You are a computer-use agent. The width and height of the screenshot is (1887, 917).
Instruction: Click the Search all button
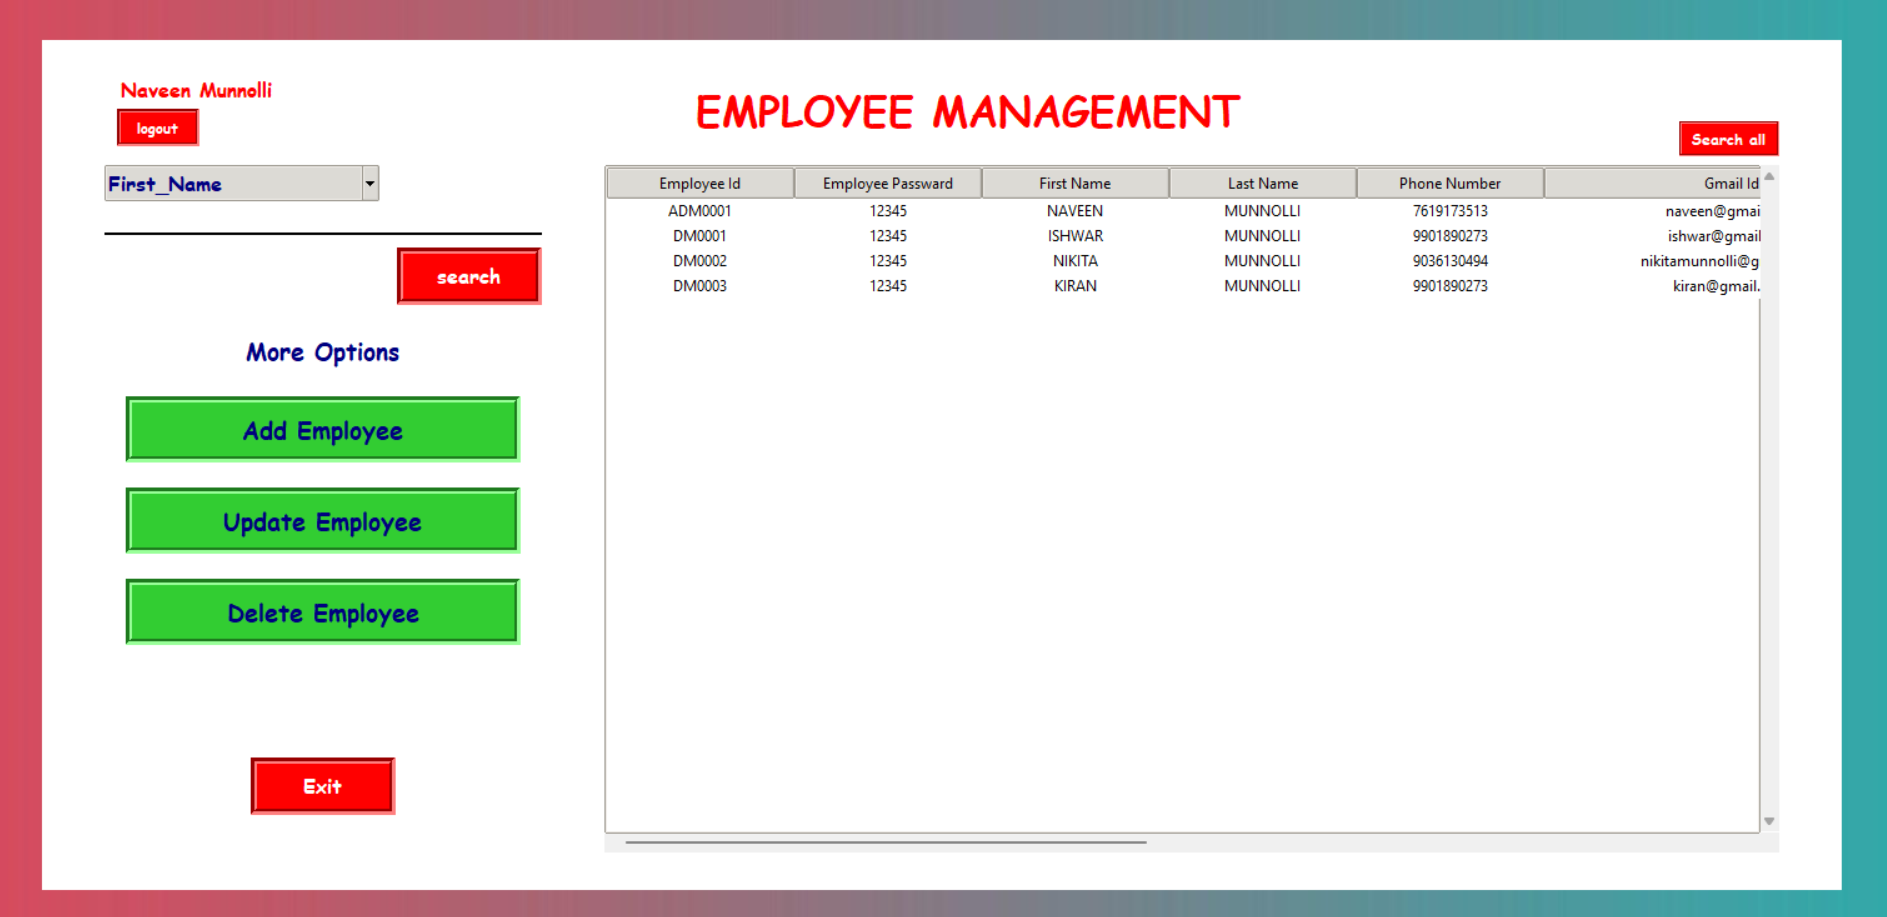(x=1728, y=139)
